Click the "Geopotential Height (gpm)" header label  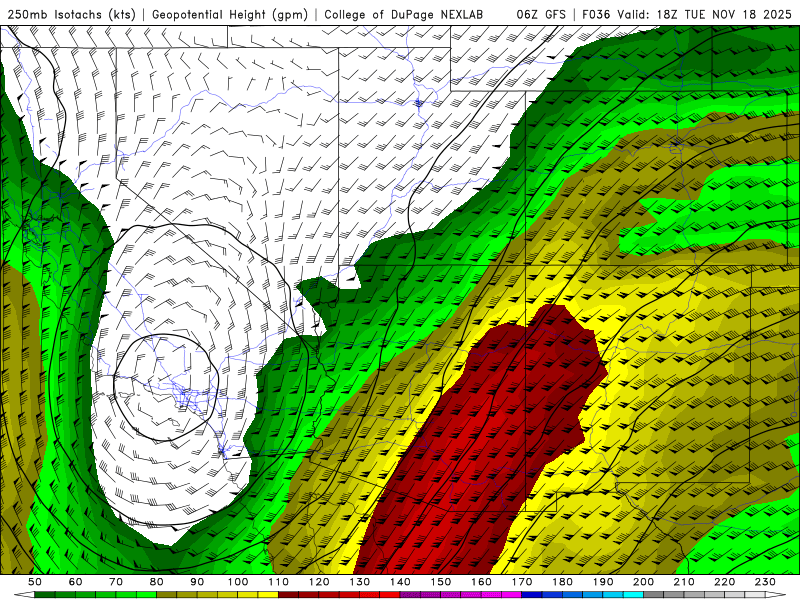[230, 15]
